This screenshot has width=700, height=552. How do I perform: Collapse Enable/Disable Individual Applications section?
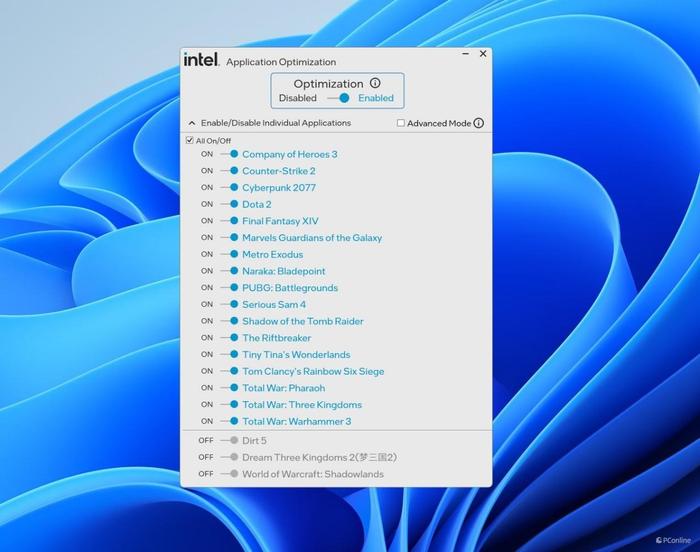(x=192, y=123)
